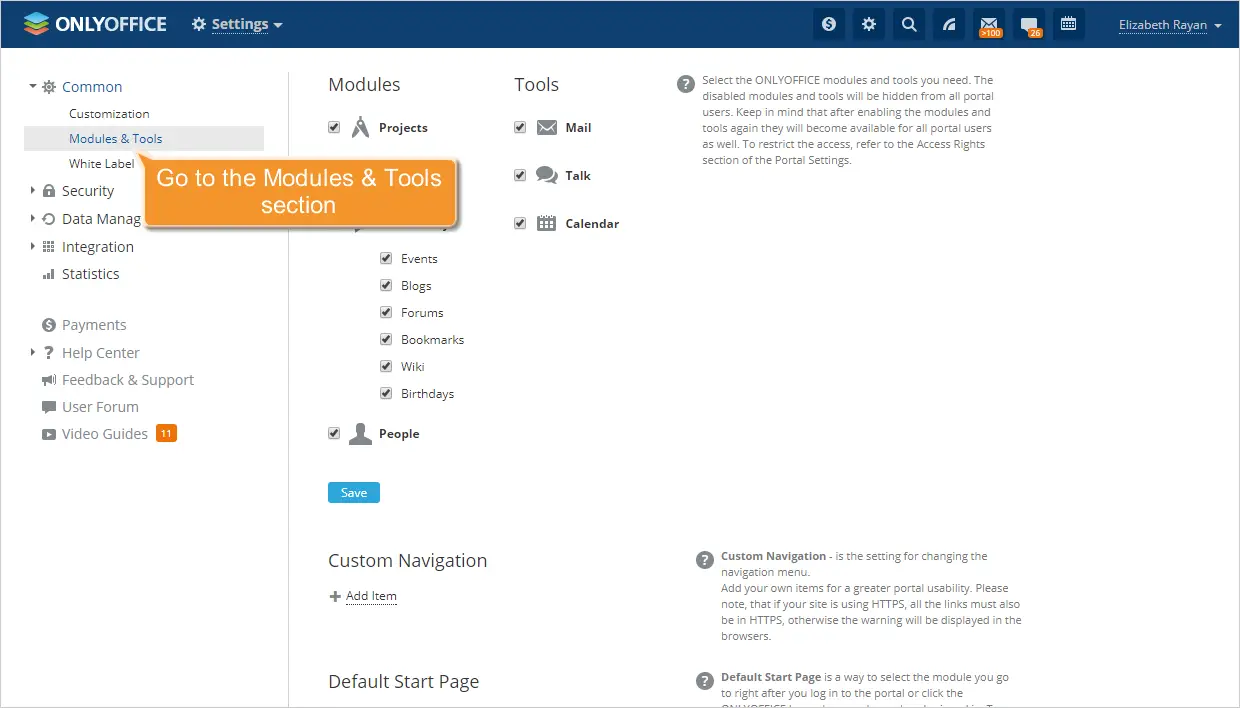Open the Payments link text in the sidebar
The height and width of the screenshot is (708, 1240).
(x=94, y=325)
